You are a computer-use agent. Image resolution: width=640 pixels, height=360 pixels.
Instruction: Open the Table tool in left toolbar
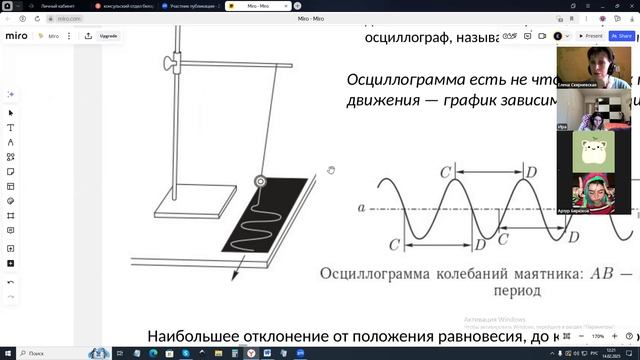(11, 187)
